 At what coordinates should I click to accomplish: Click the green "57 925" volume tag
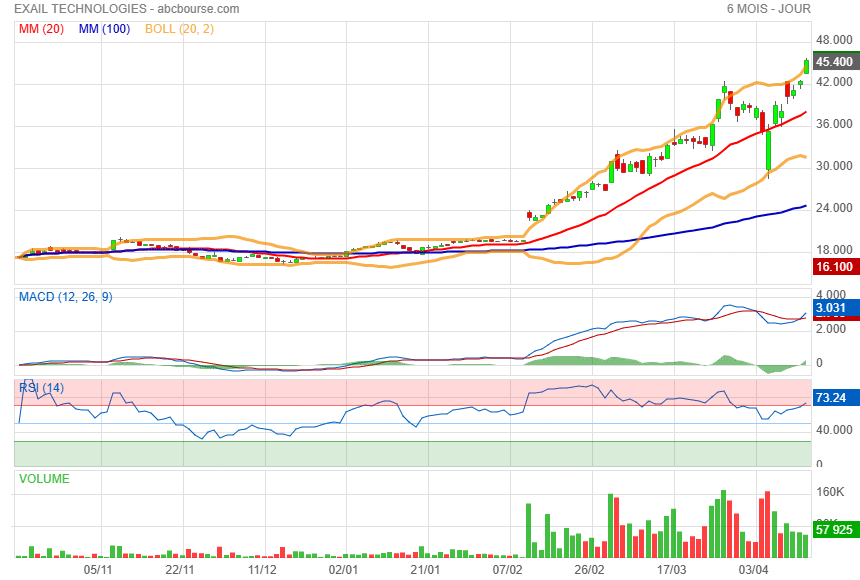click(x=836, y=530)
